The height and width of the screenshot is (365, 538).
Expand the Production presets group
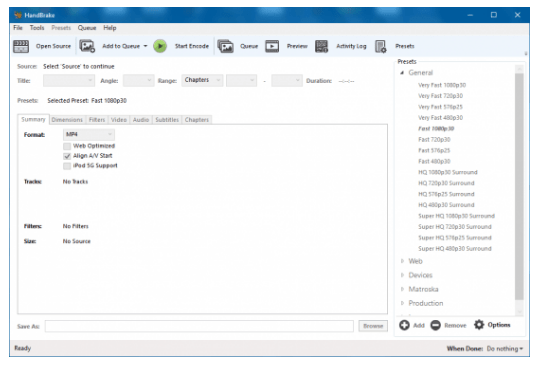click(402, 303)
